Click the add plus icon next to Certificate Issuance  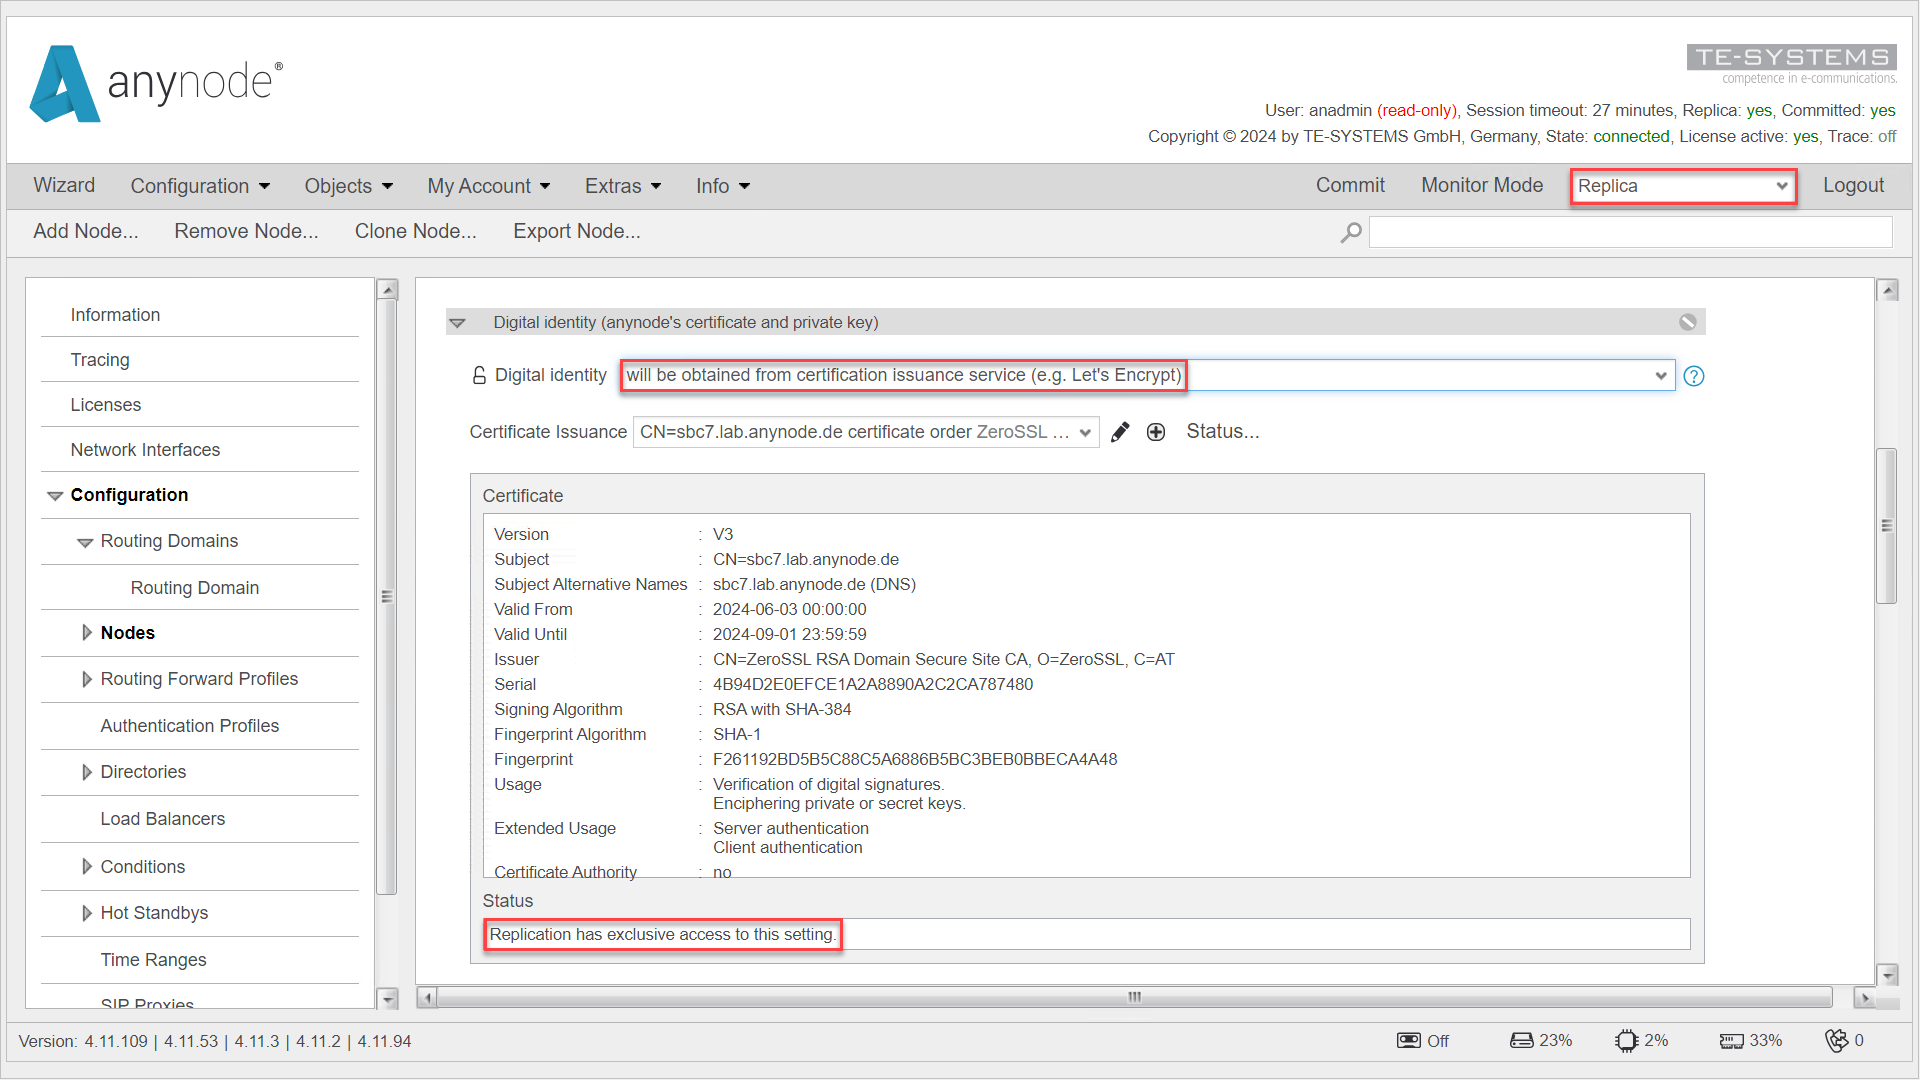[1154, 433]
